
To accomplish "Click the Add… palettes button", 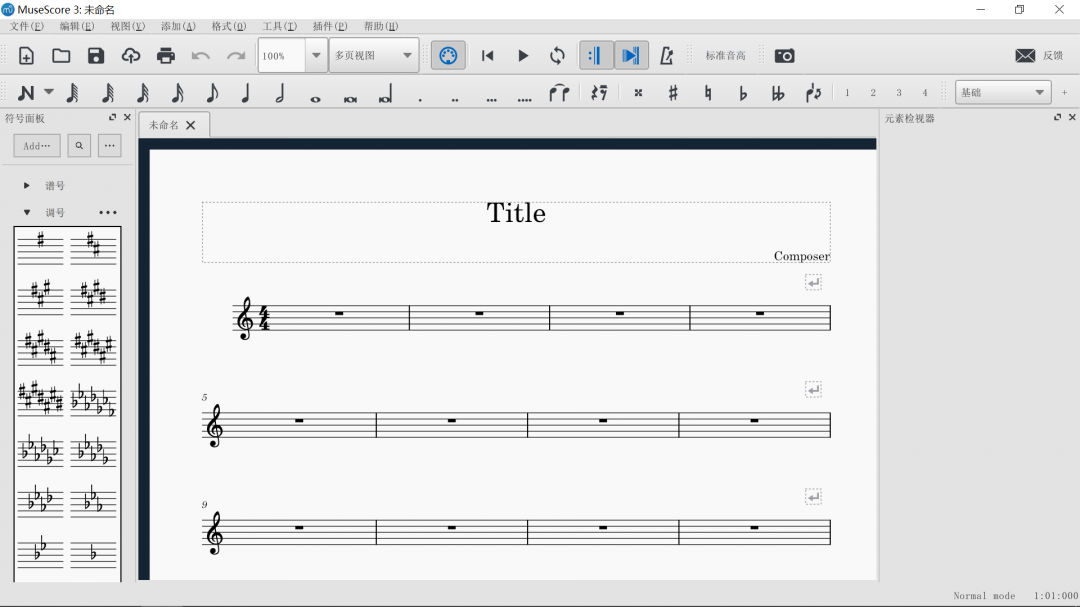I will tap(37, 146).
